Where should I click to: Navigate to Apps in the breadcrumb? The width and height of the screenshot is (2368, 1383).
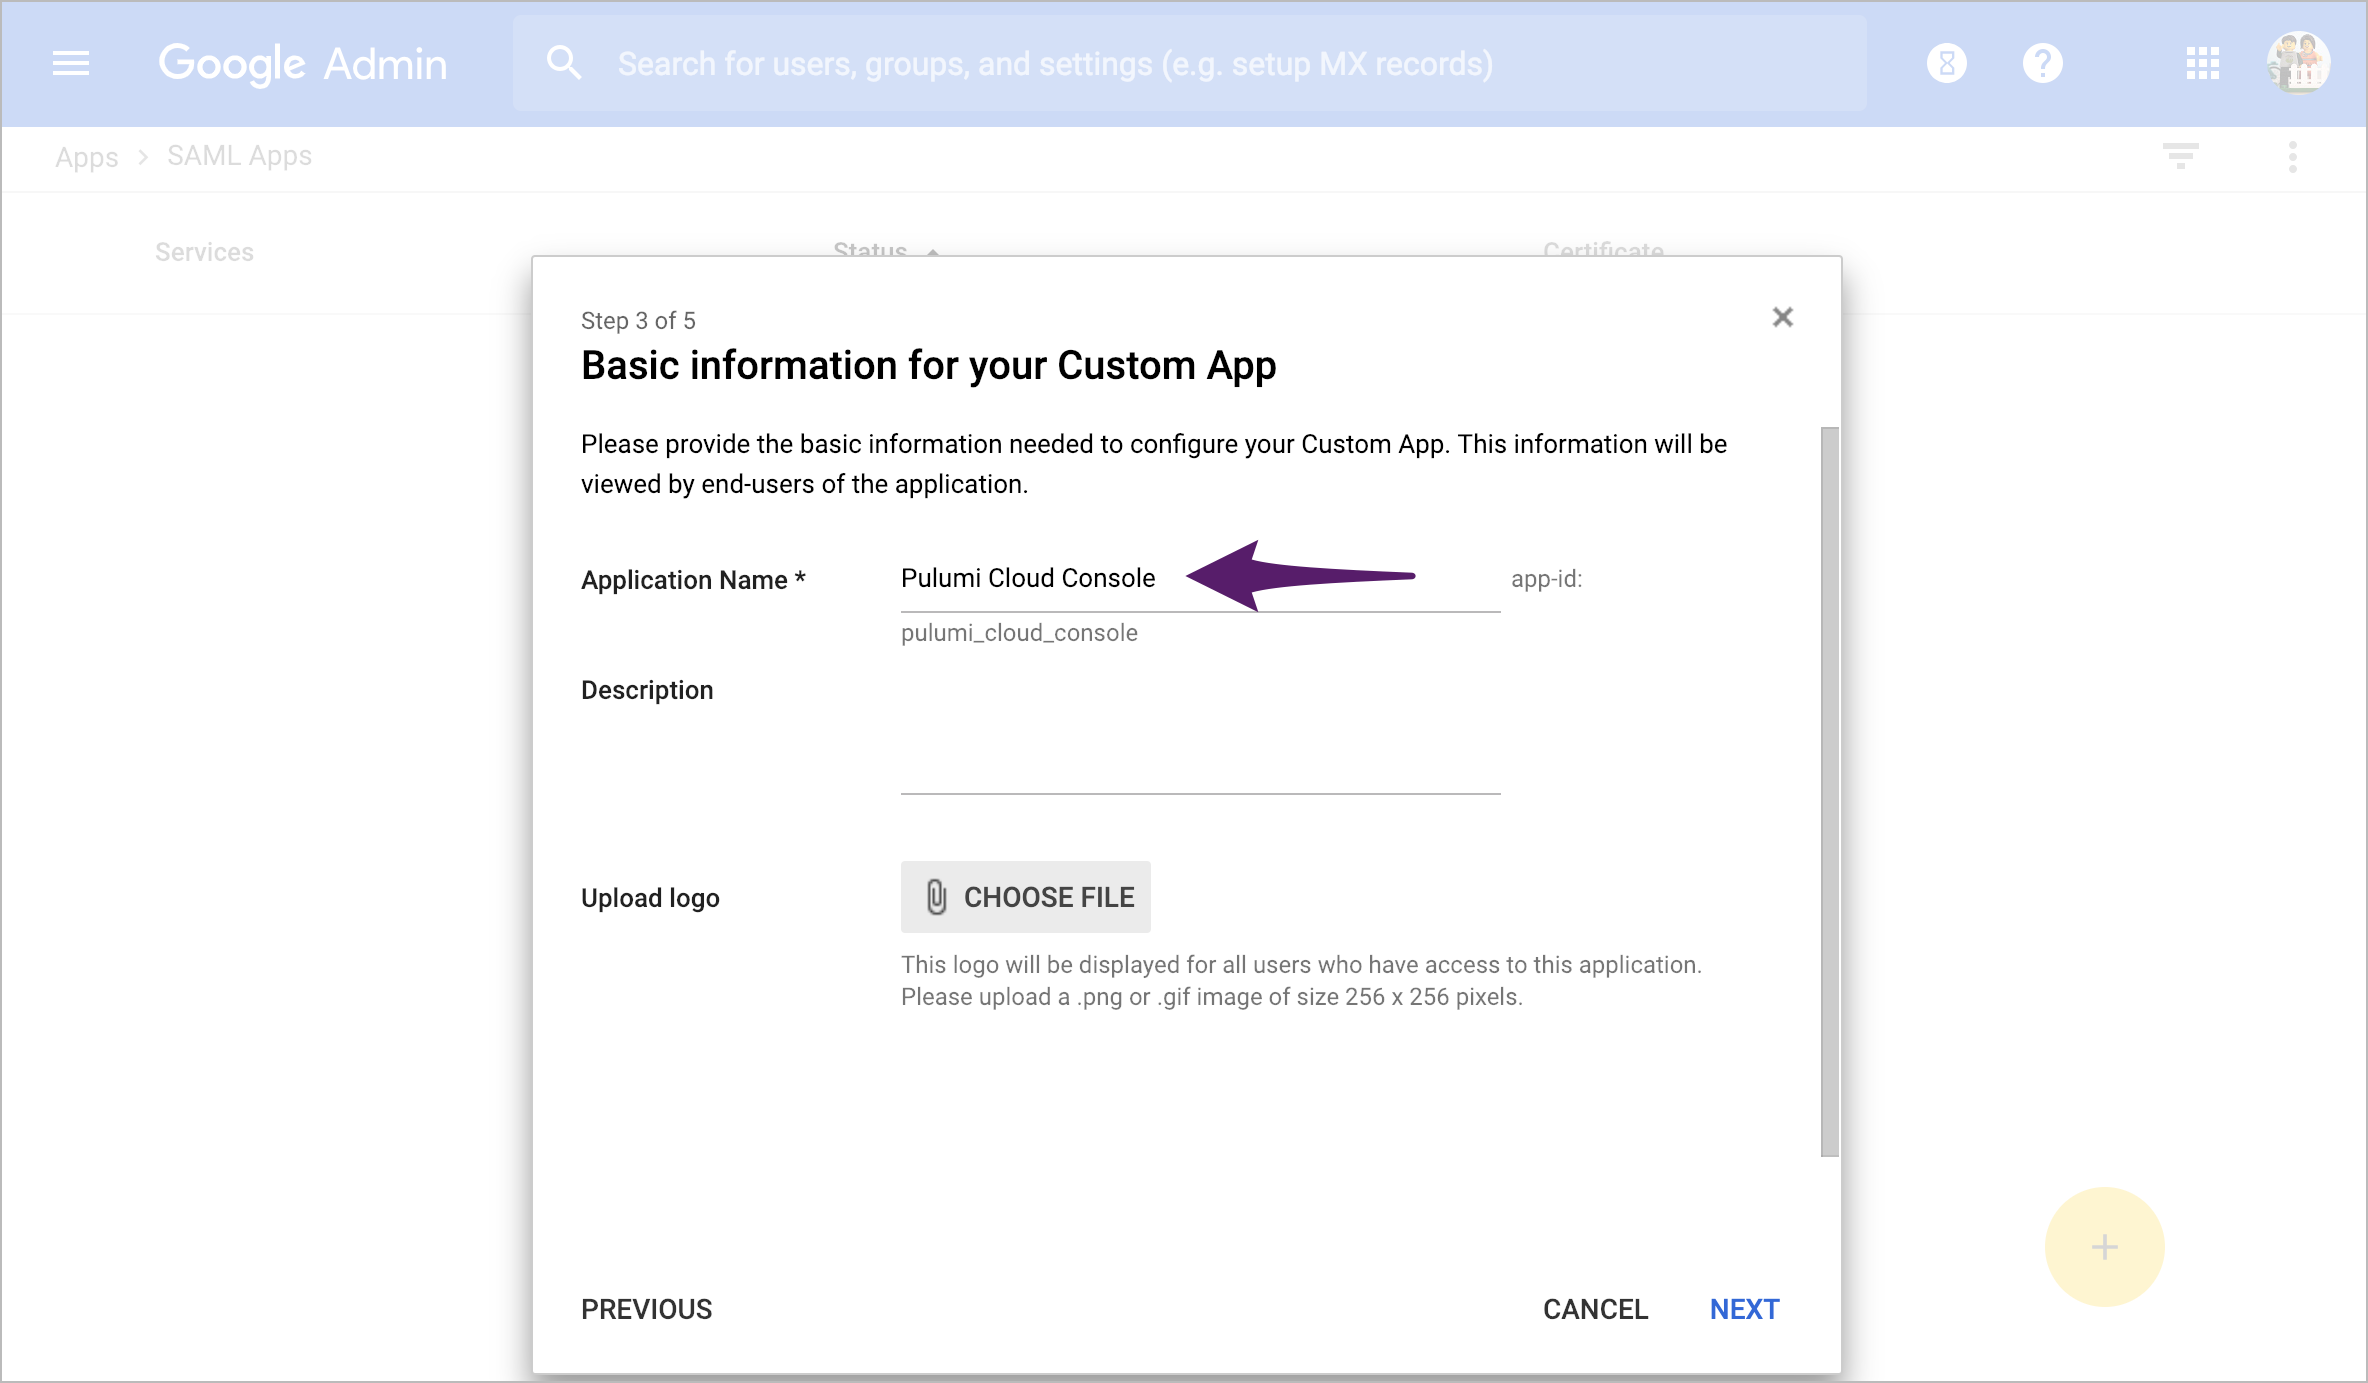coord(86,156)
